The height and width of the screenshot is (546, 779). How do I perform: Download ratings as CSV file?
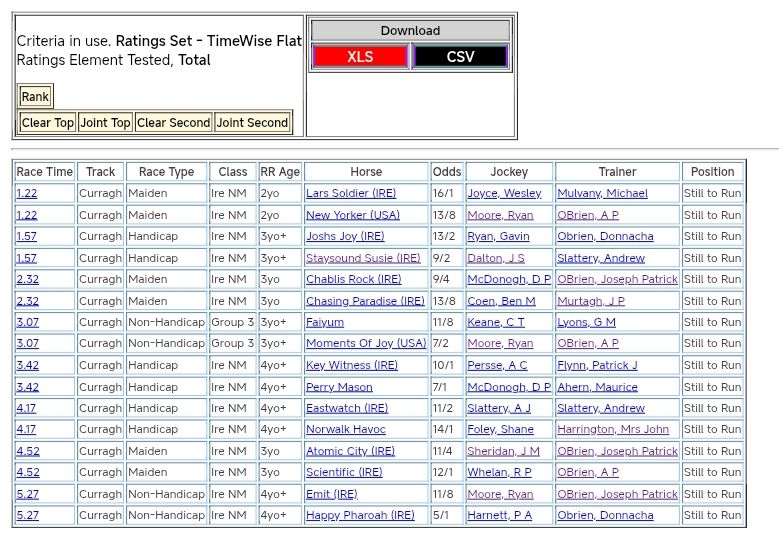point(460,57)
